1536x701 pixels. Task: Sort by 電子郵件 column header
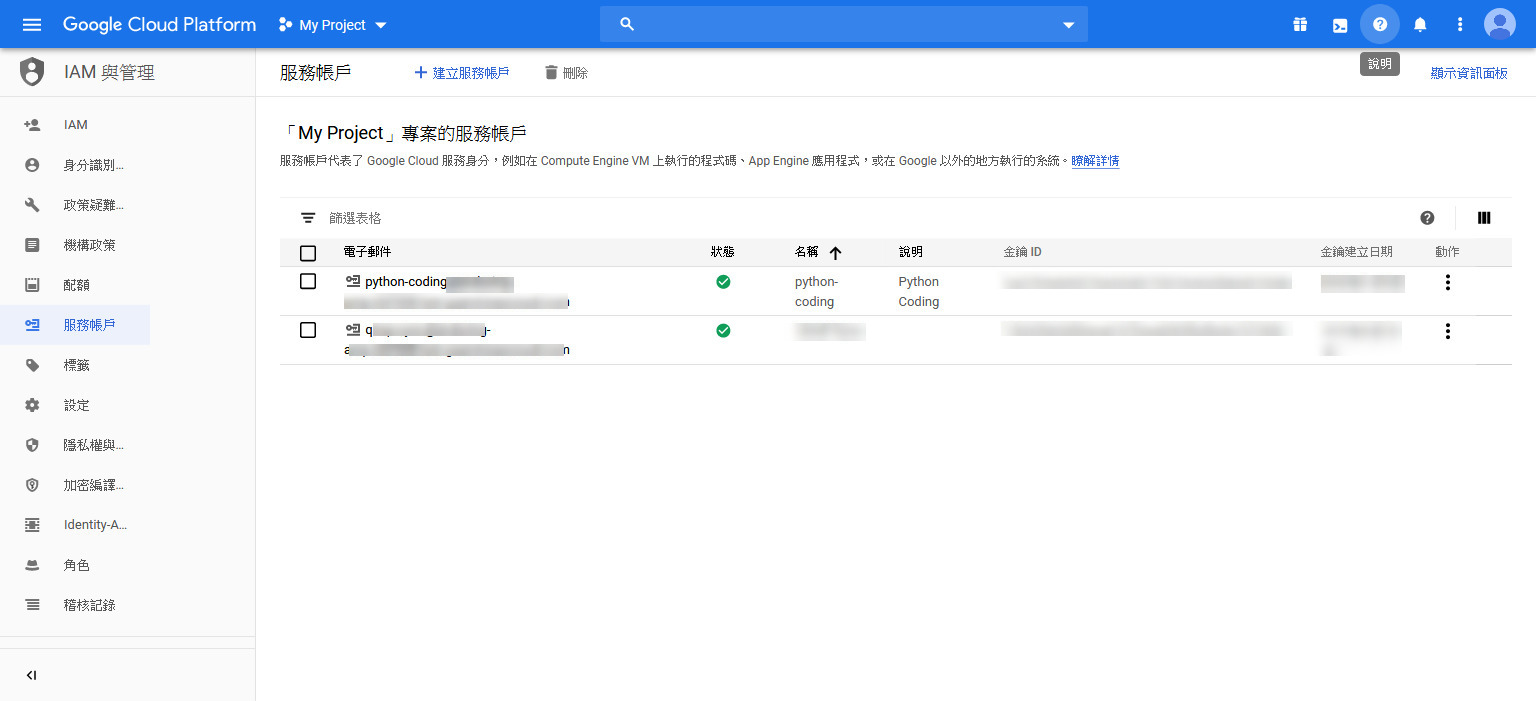pyautogui.click(x=367, y=252)
